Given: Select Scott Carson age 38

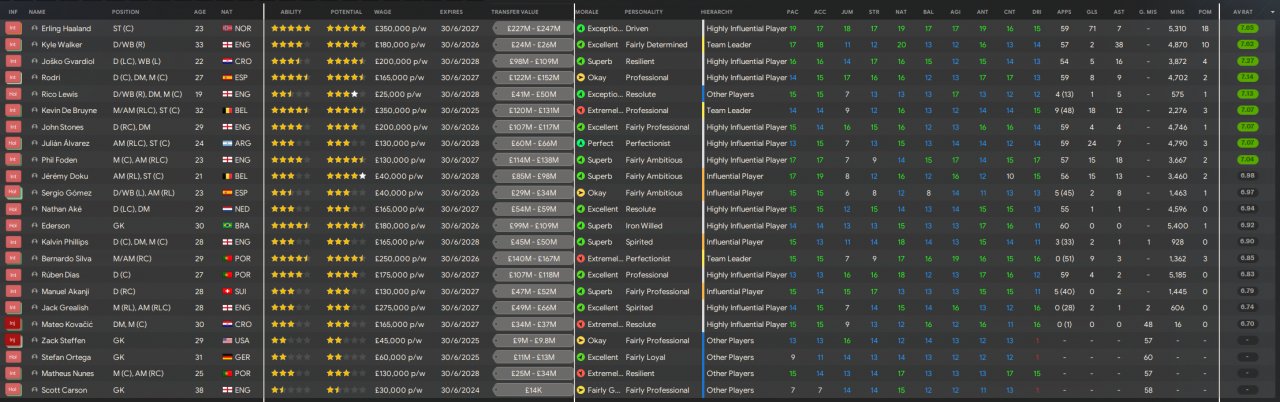Looking at the screenshot, I should pos(200,390).
